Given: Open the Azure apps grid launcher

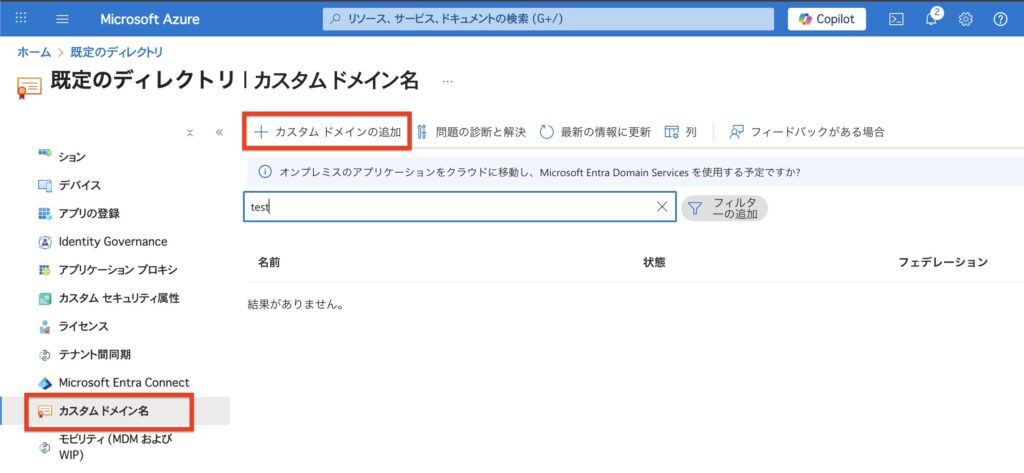Looking at the screenshot, I should point(21,18).
